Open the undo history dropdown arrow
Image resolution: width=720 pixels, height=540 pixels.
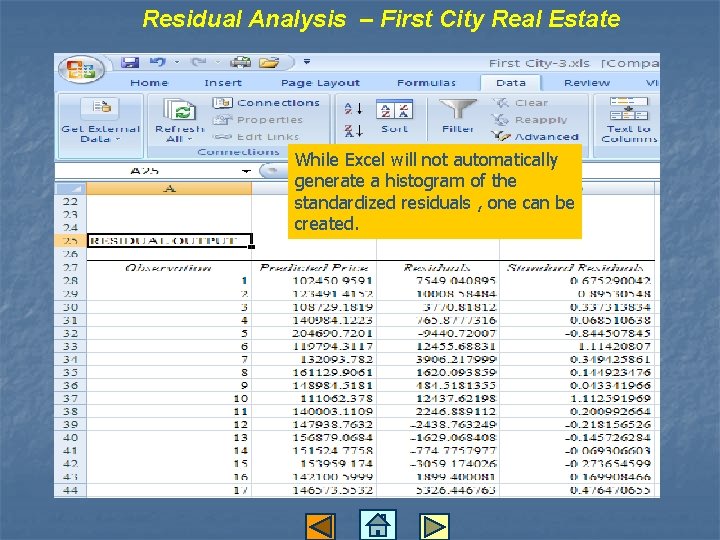(177, 62)
